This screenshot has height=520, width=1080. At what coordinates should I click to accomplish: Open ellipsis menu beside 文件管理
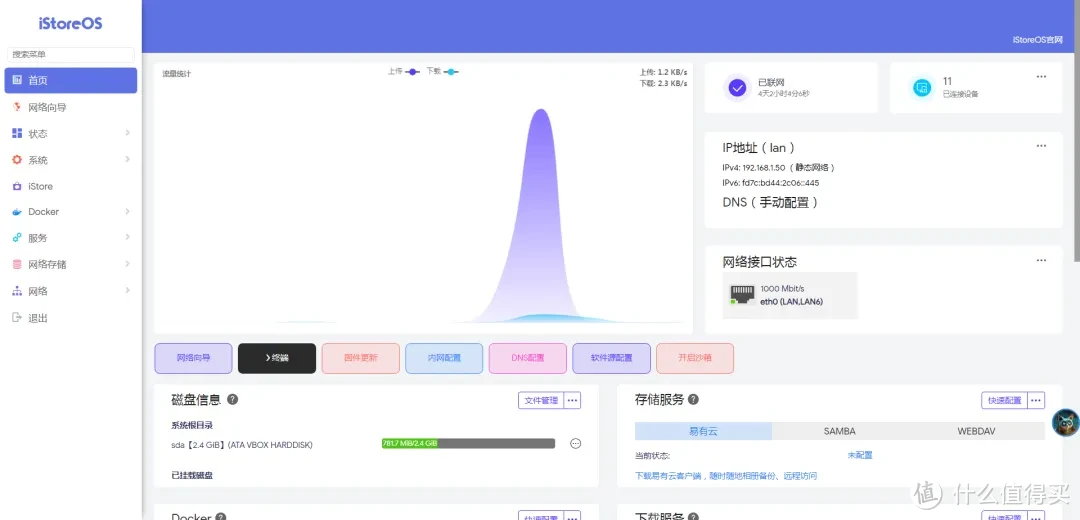tap(572, 400)
